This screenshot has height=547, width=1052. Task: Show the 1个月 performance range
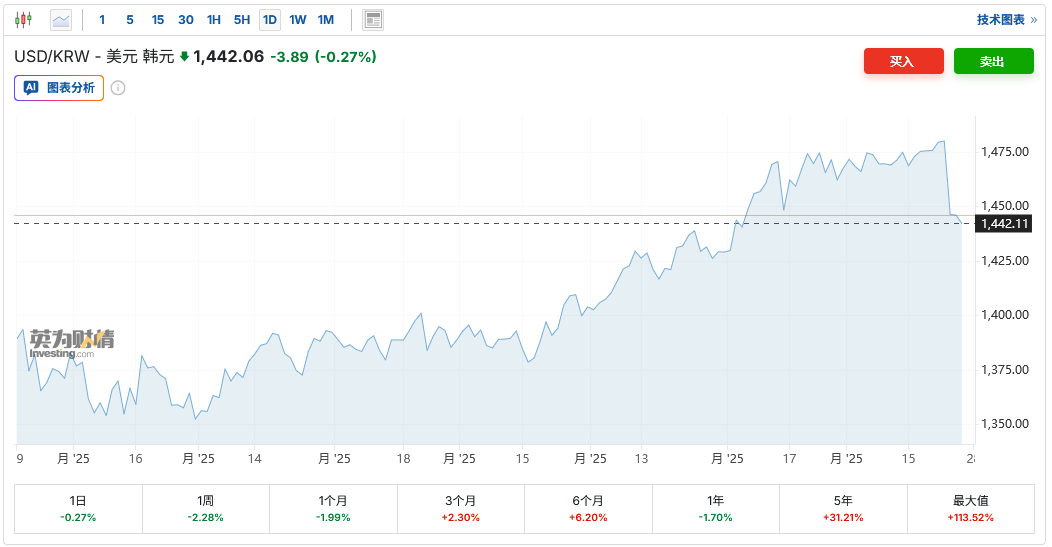point(334,508)
